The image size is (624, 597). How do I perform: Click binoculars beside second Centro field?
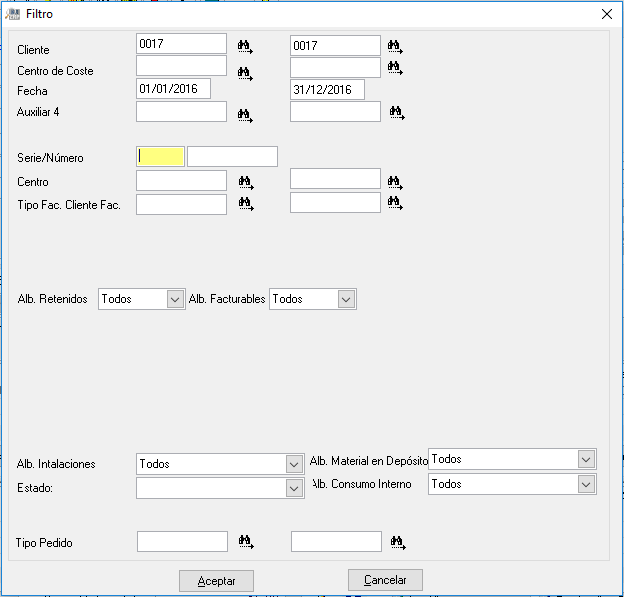(395, 183)
